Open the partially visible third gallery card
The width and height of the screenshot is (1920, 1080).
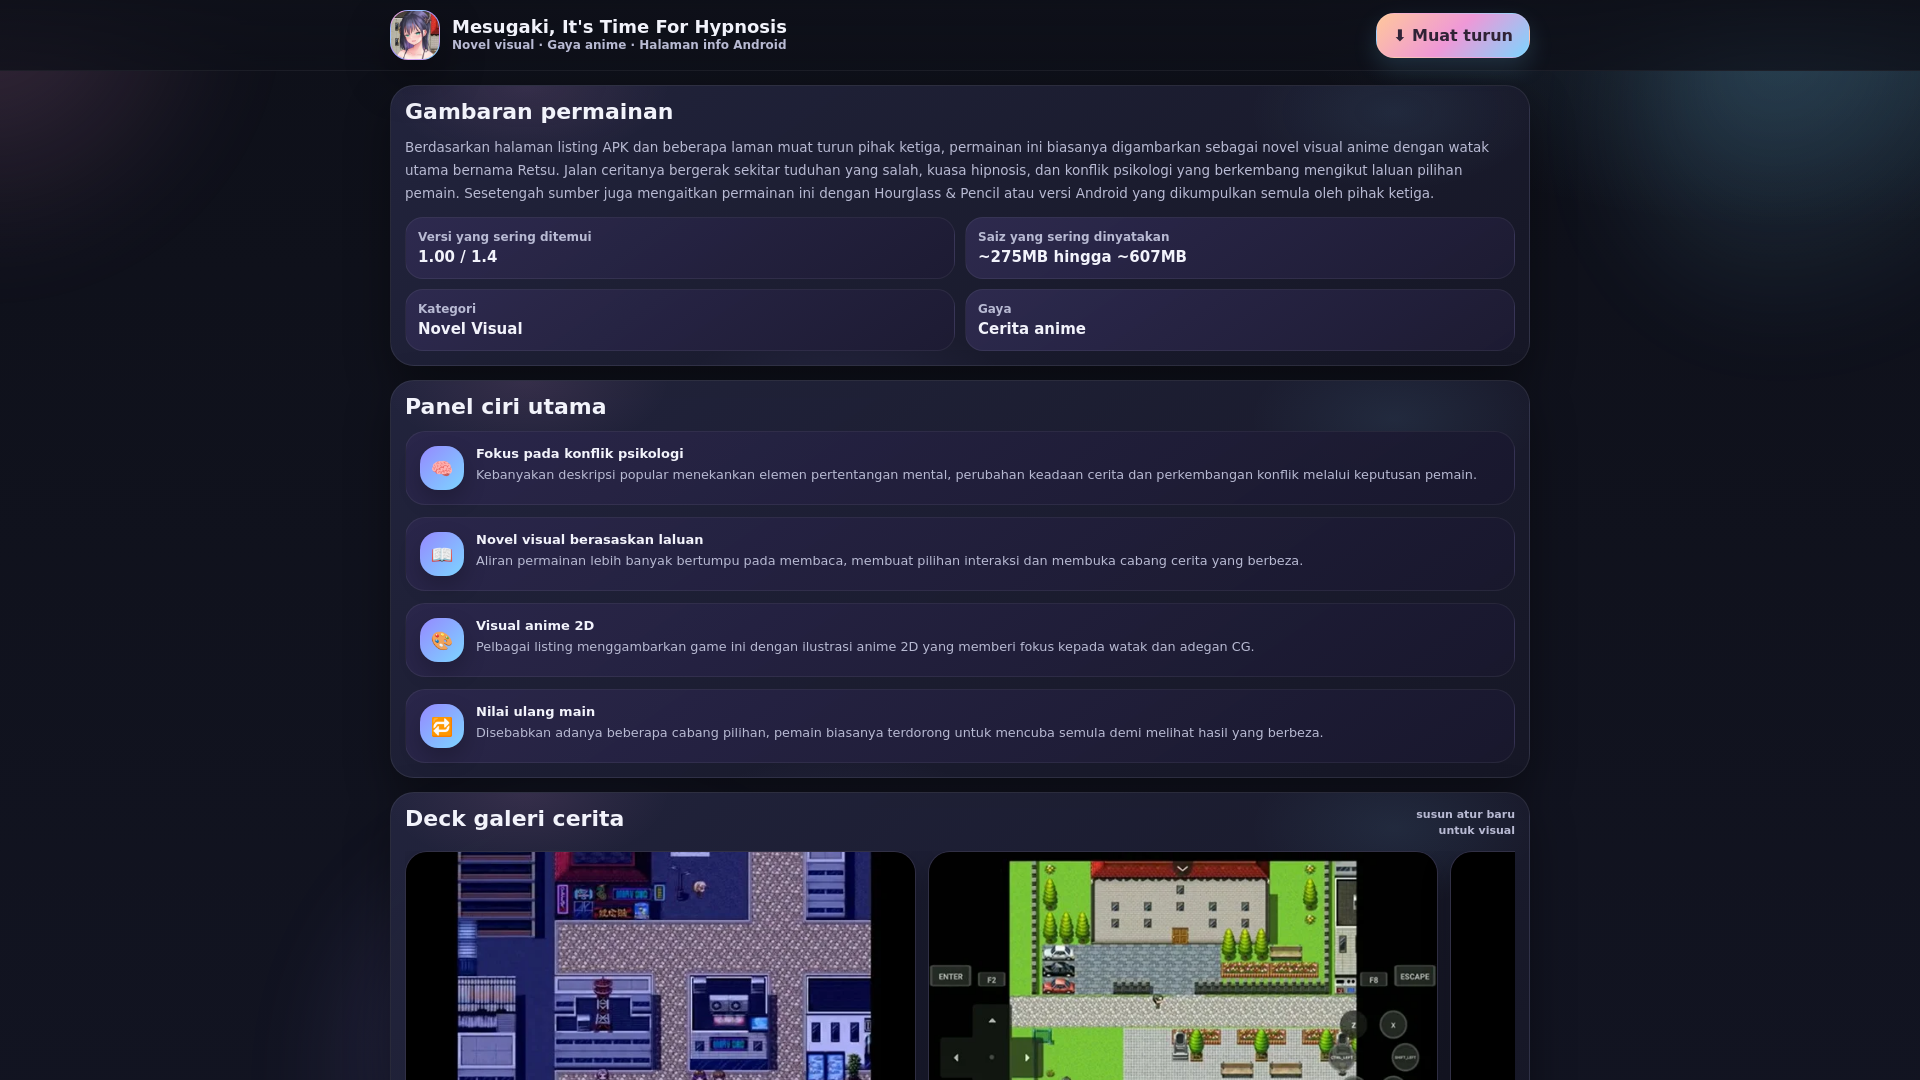pos(1483,965)
